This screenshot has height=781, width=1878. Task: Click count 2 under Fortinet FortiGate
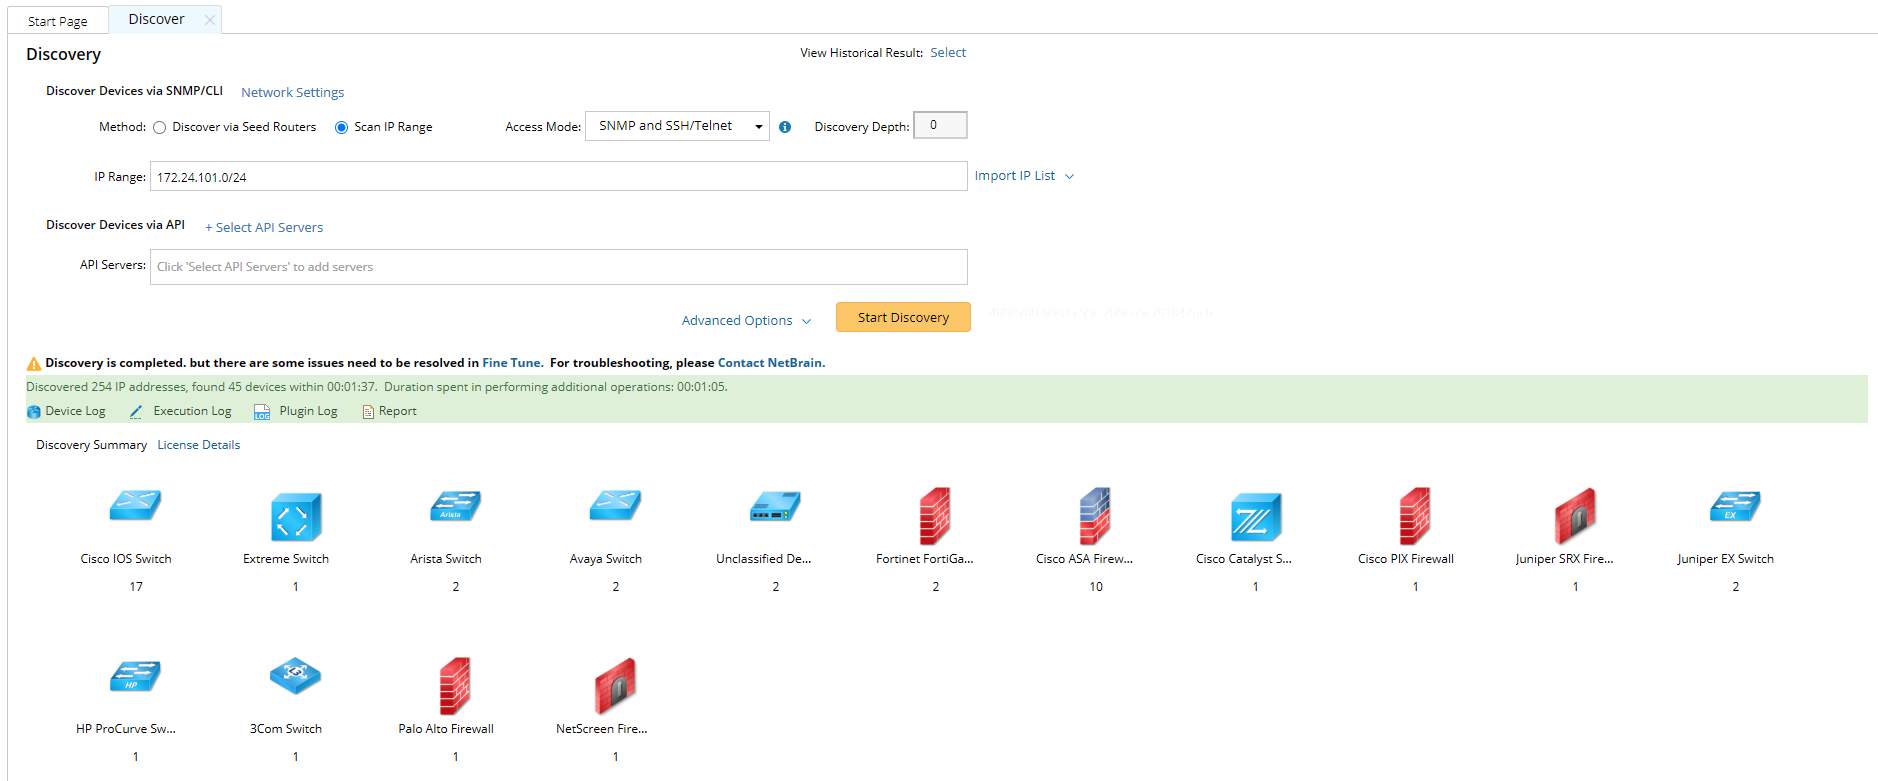[936, 587]
